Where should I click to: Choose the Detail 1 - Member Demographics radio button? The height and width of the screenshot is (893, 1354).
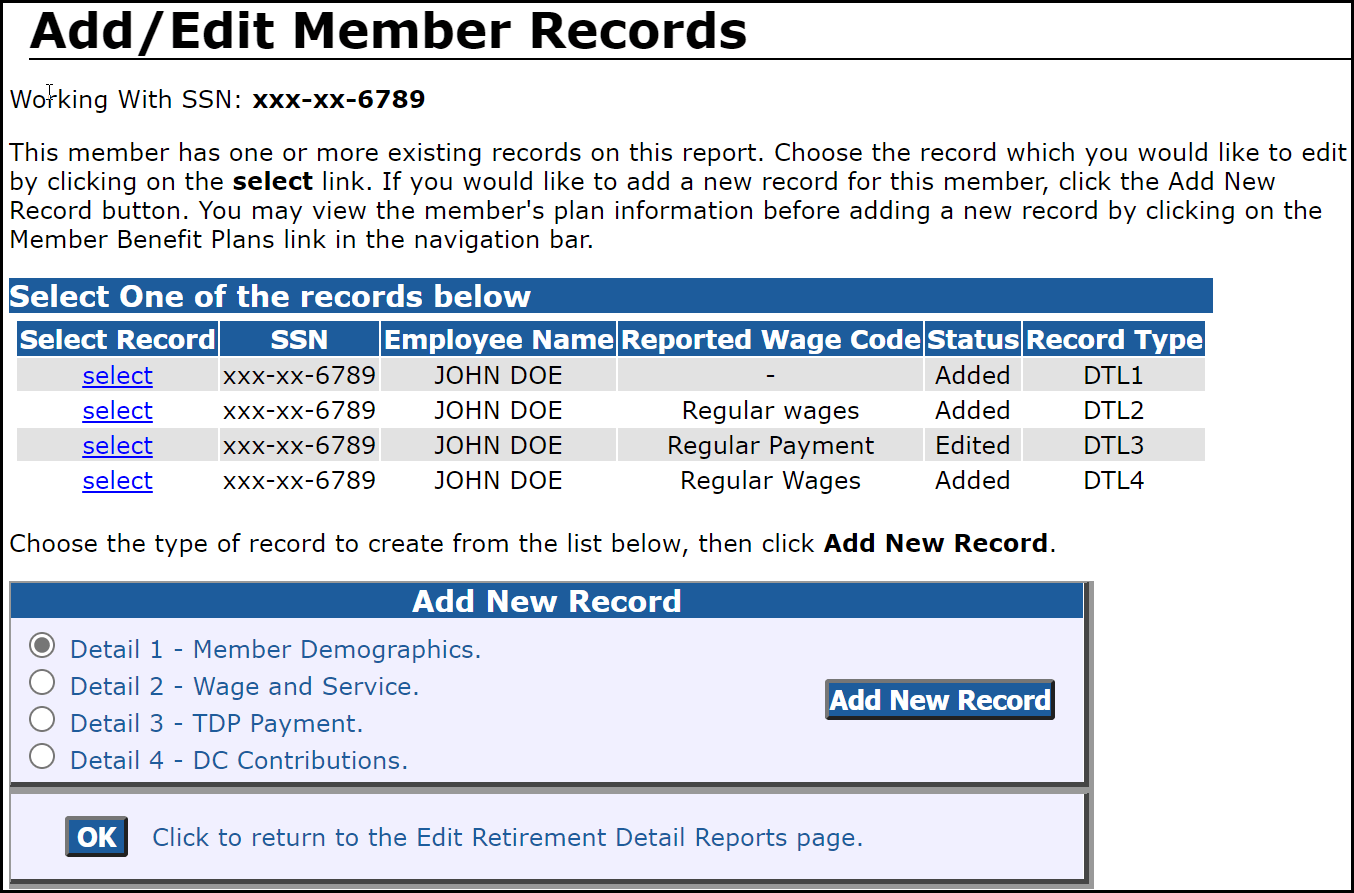click(42, 645)
